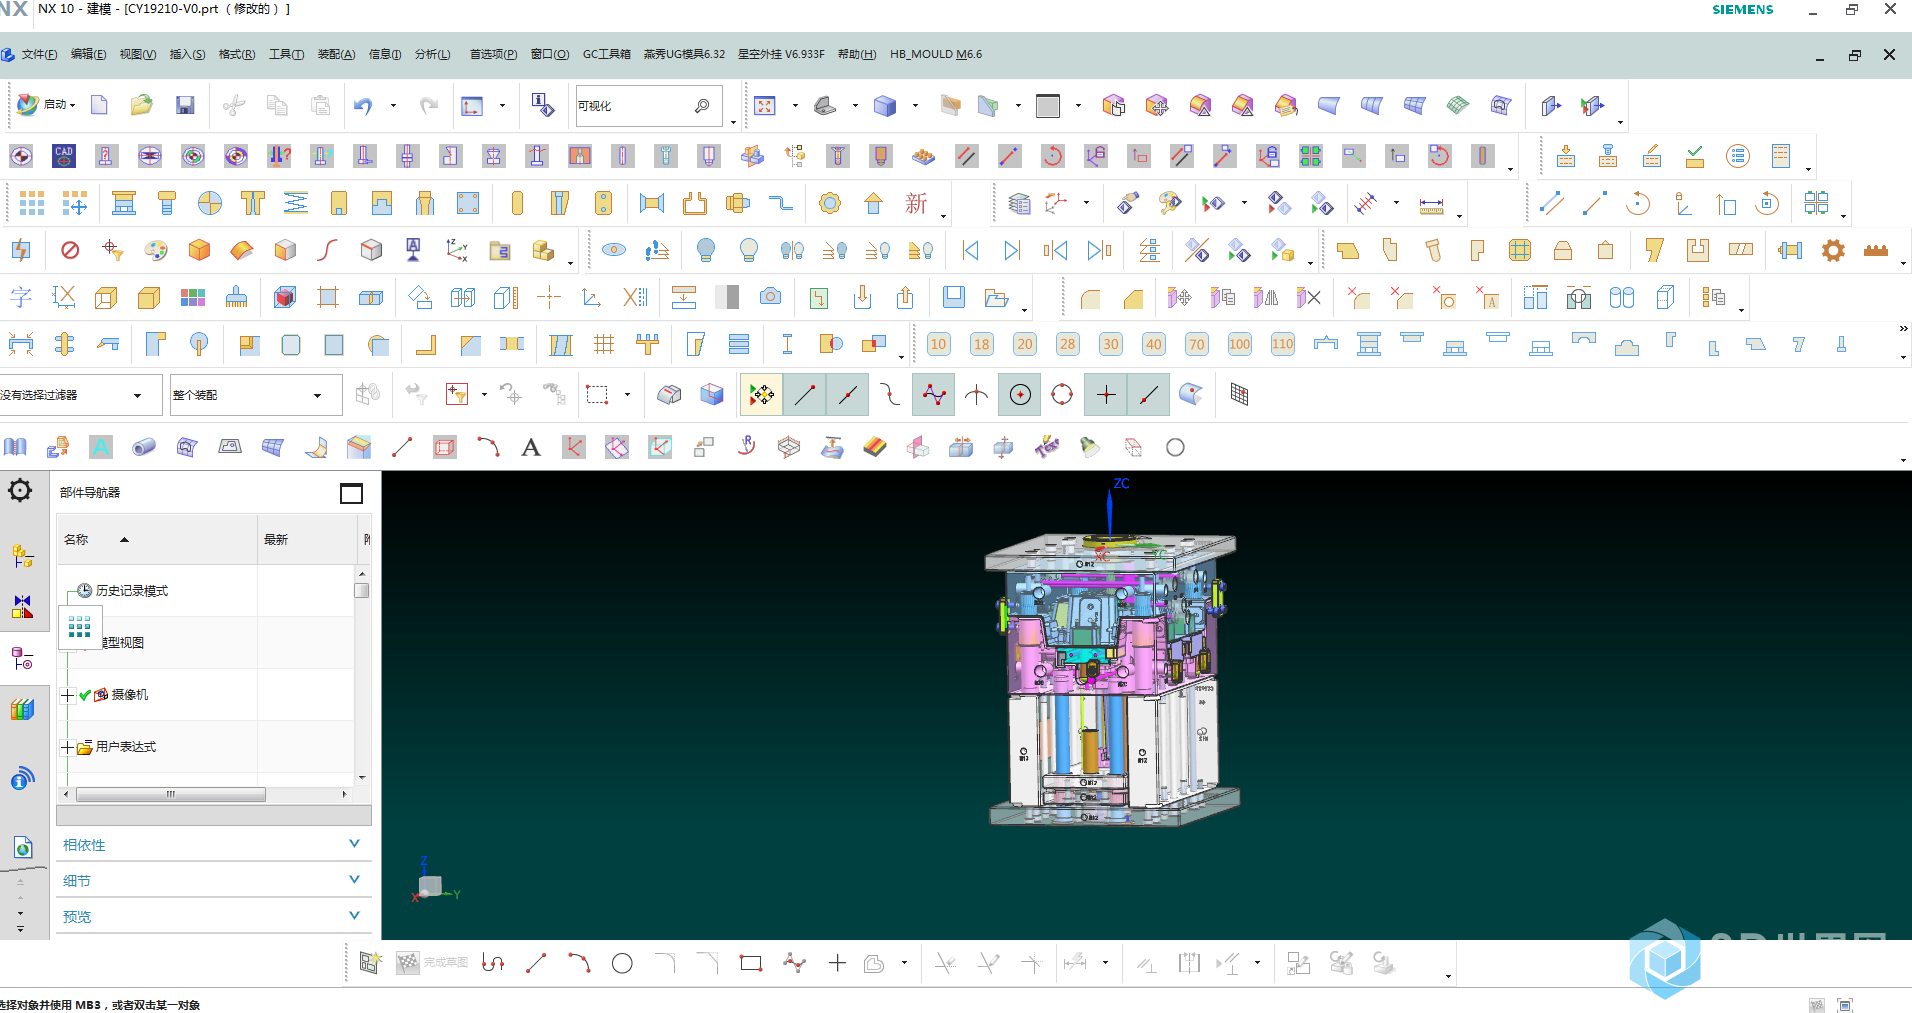Open the 插入(S) menu

point(187,54)
